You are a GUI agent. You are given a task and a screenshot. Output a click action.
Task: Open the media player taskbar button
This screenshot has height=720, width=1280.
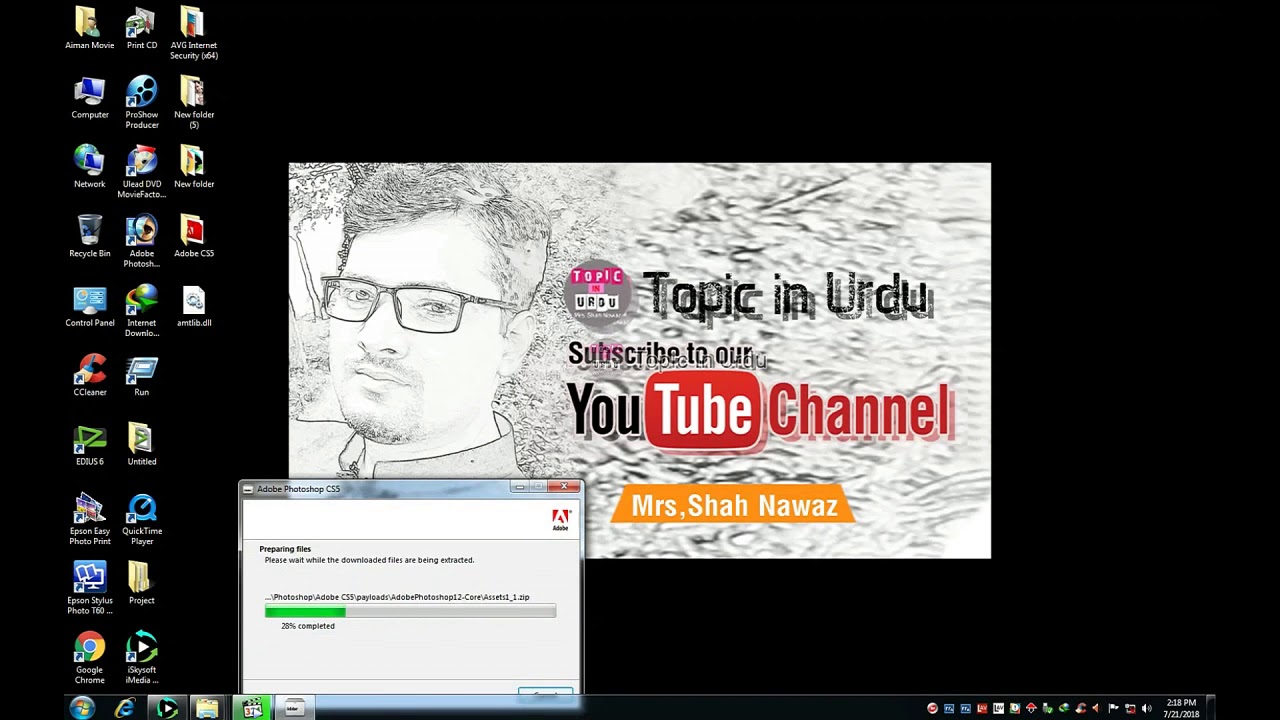click(166, 708)
